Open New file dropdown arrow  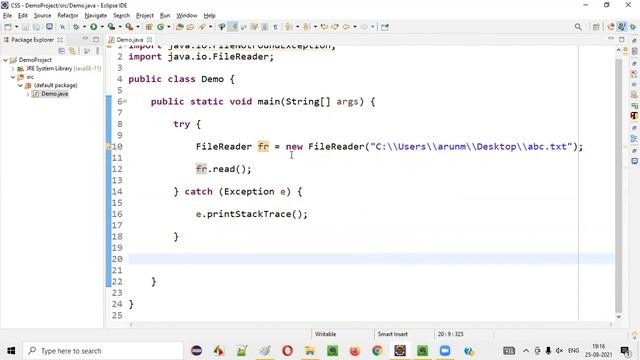[17, 27]
